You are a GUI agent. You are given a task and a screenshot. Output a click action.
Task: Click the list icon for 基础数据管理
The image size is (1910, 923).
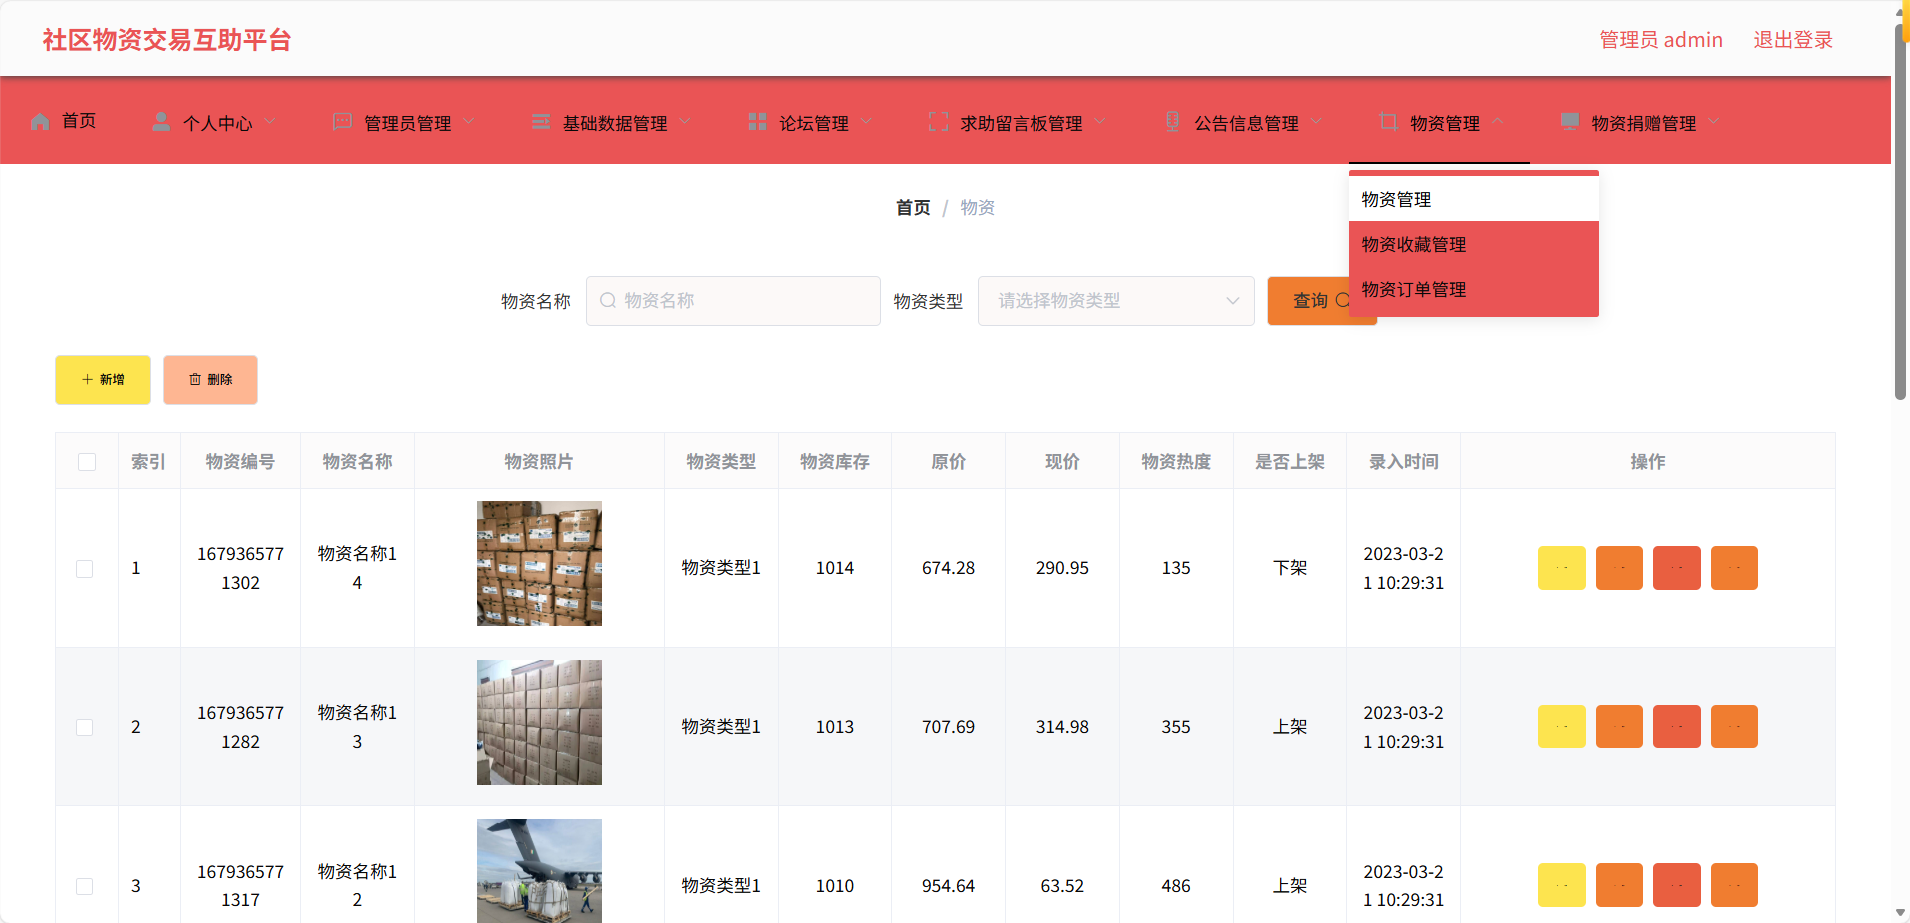[x=541, y=122]
